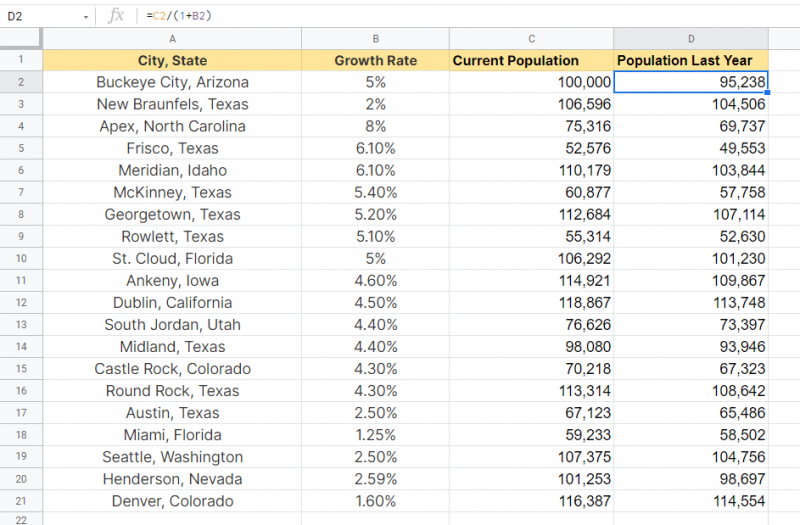Click last year population cell 69,737

click(x=691, y=126)
